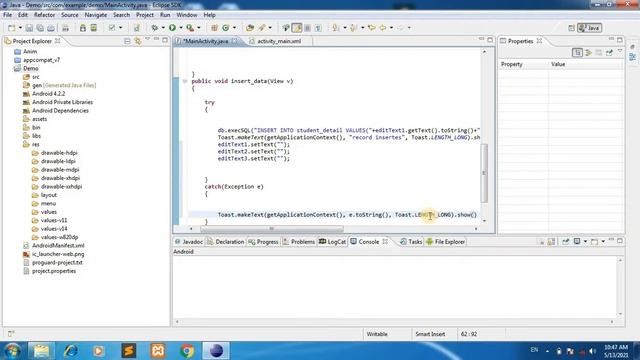
Task: Click the New Java Package icon
Action: pos(214,28)
